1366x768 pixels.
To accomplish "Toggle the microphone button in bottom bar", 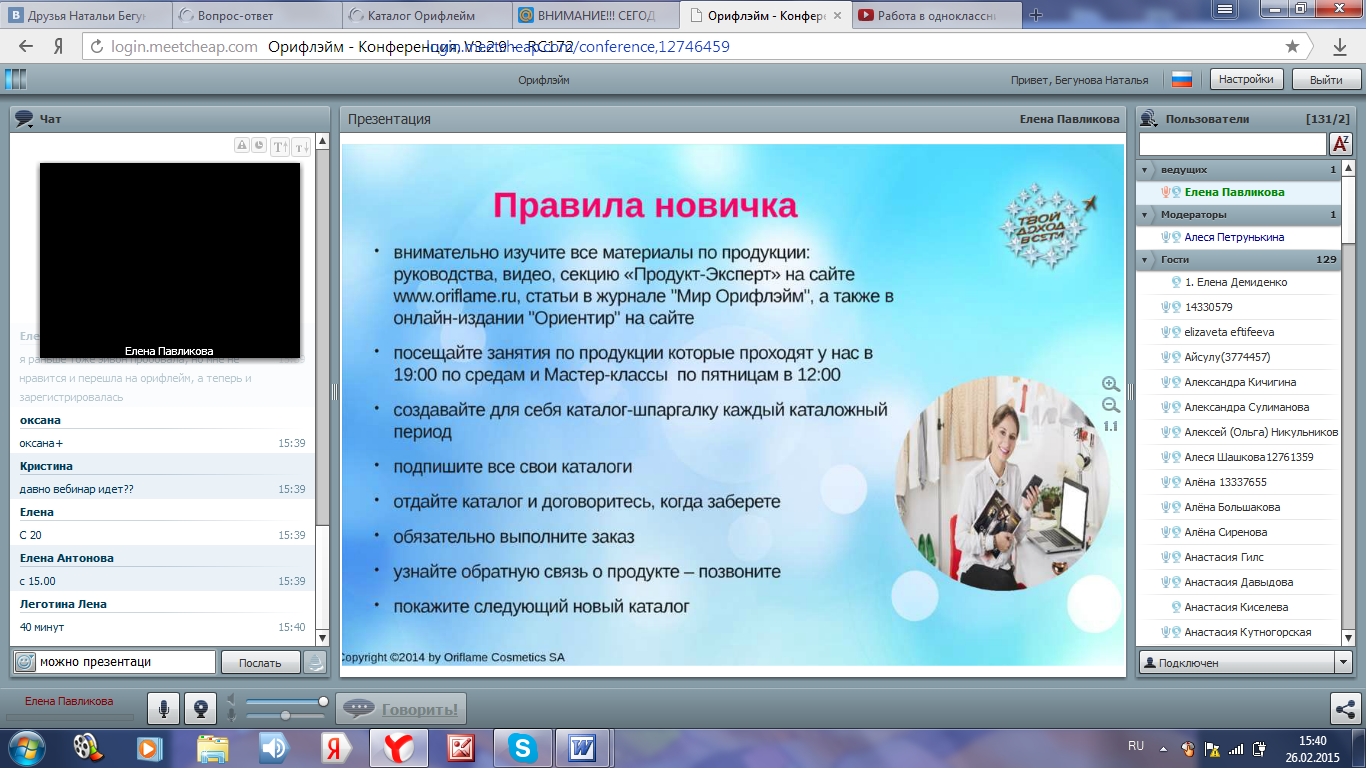I will [x=163, y=709].
